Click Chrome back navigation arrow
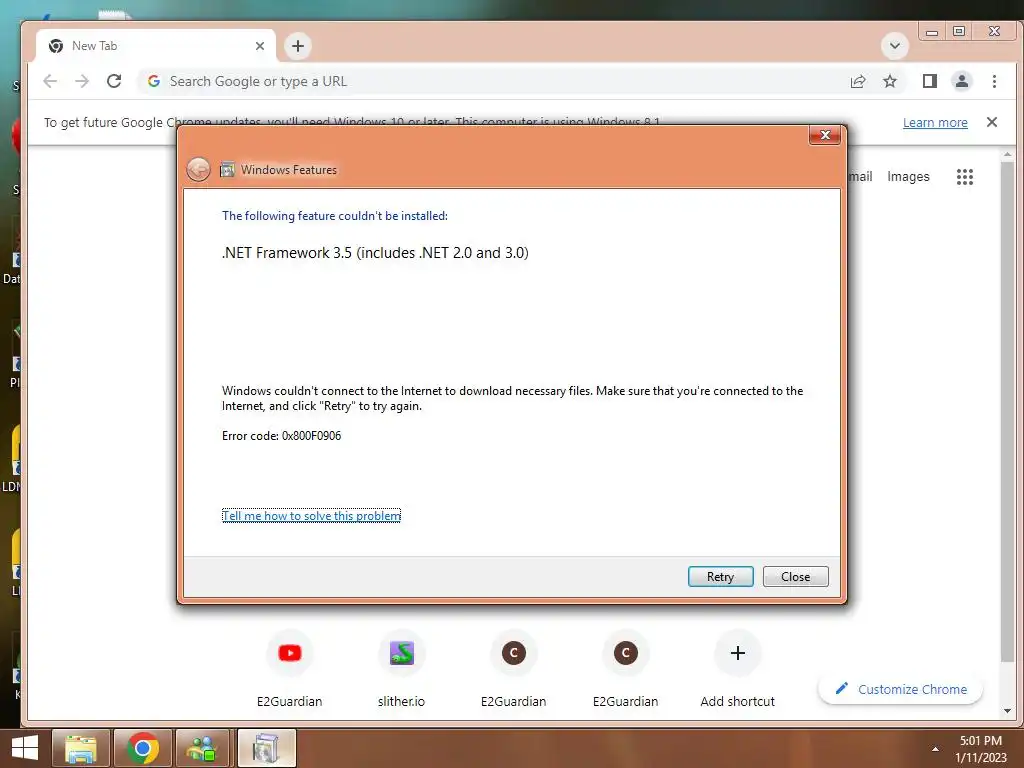 click(50, 81)
